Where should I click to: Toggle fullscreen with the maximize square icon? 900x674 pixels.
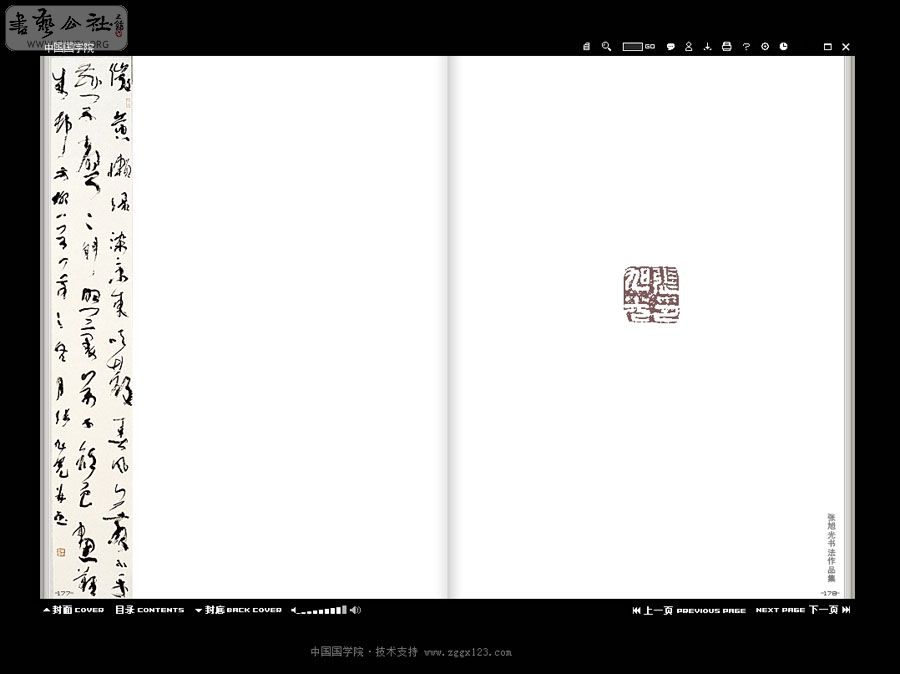(827, 47)
